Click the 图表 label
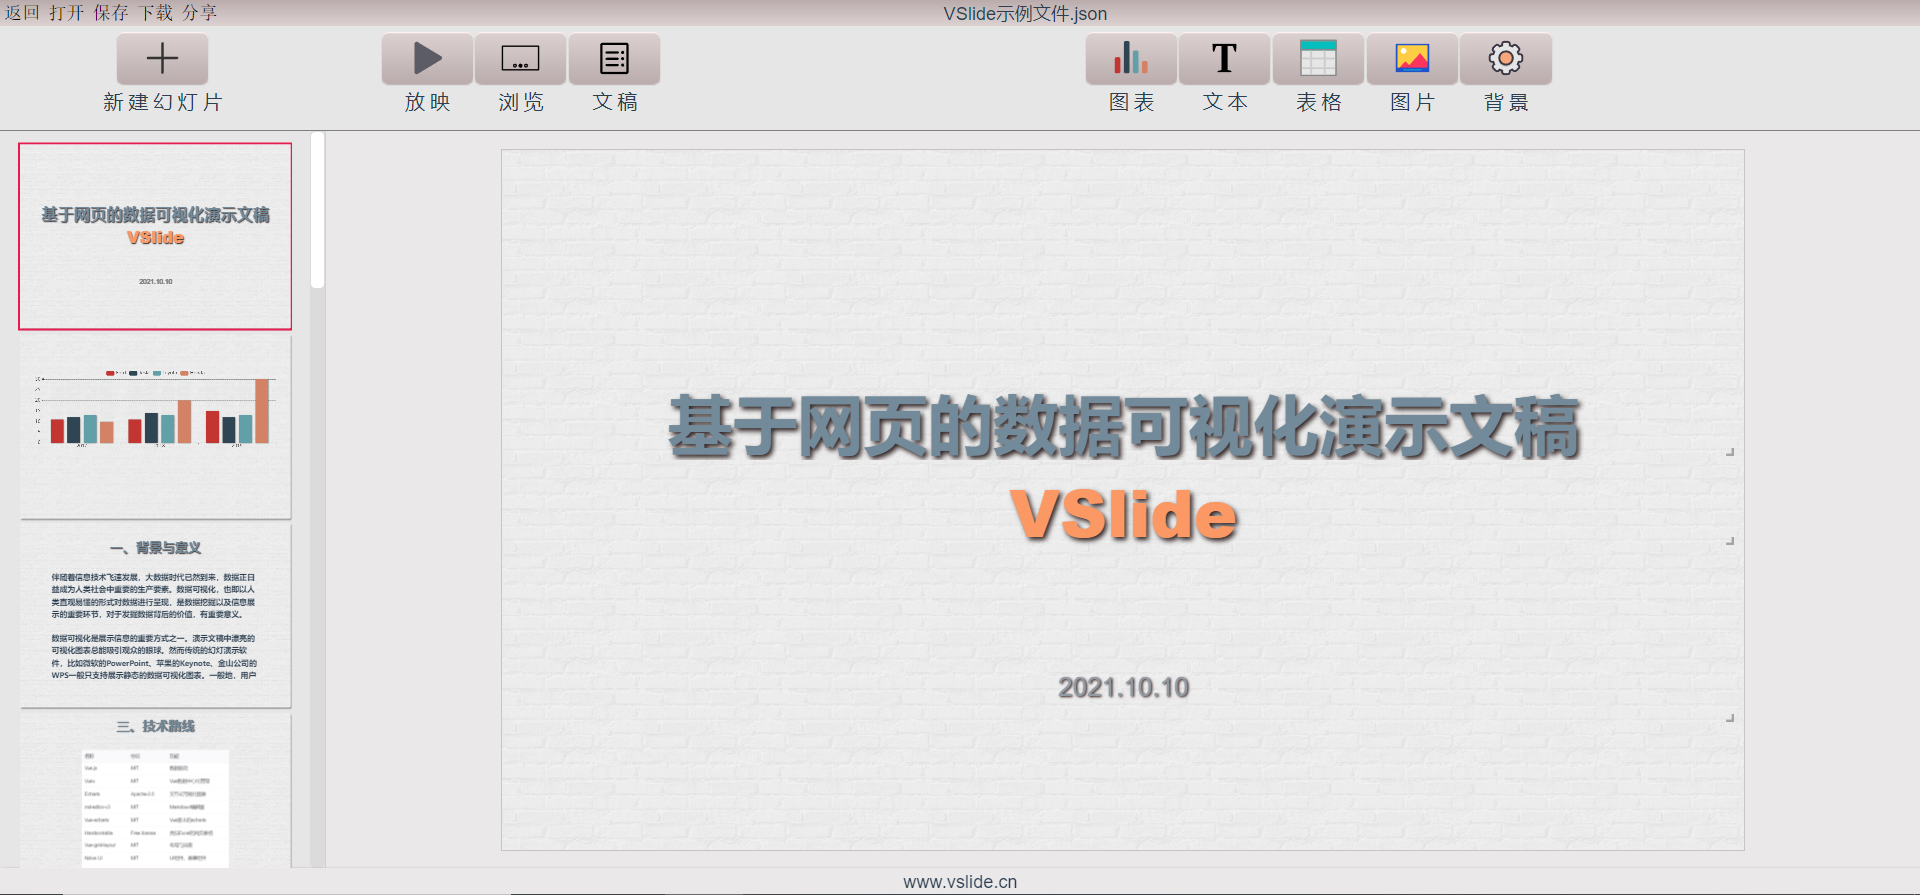Image resolution: width=1920 pixels, height=895 pixels. (1132, 102)
